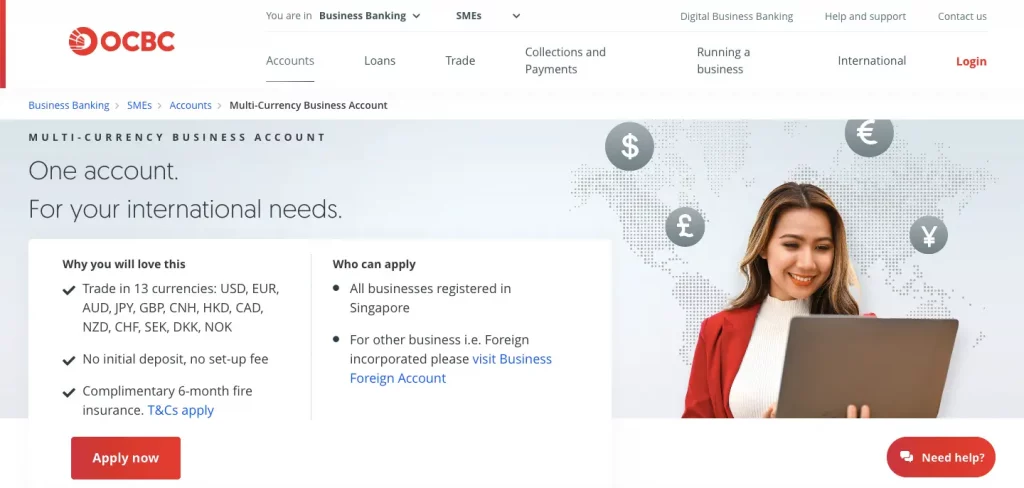Open the Contact us page

pos(963,16)
